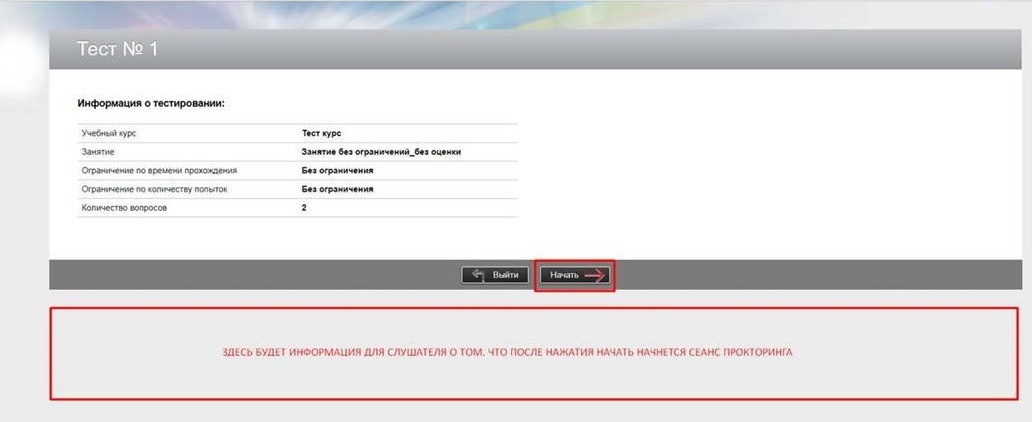1032x422 pixels.
Task: Click the 'Количество вопросов' label
Action: (x=124, y=207)
